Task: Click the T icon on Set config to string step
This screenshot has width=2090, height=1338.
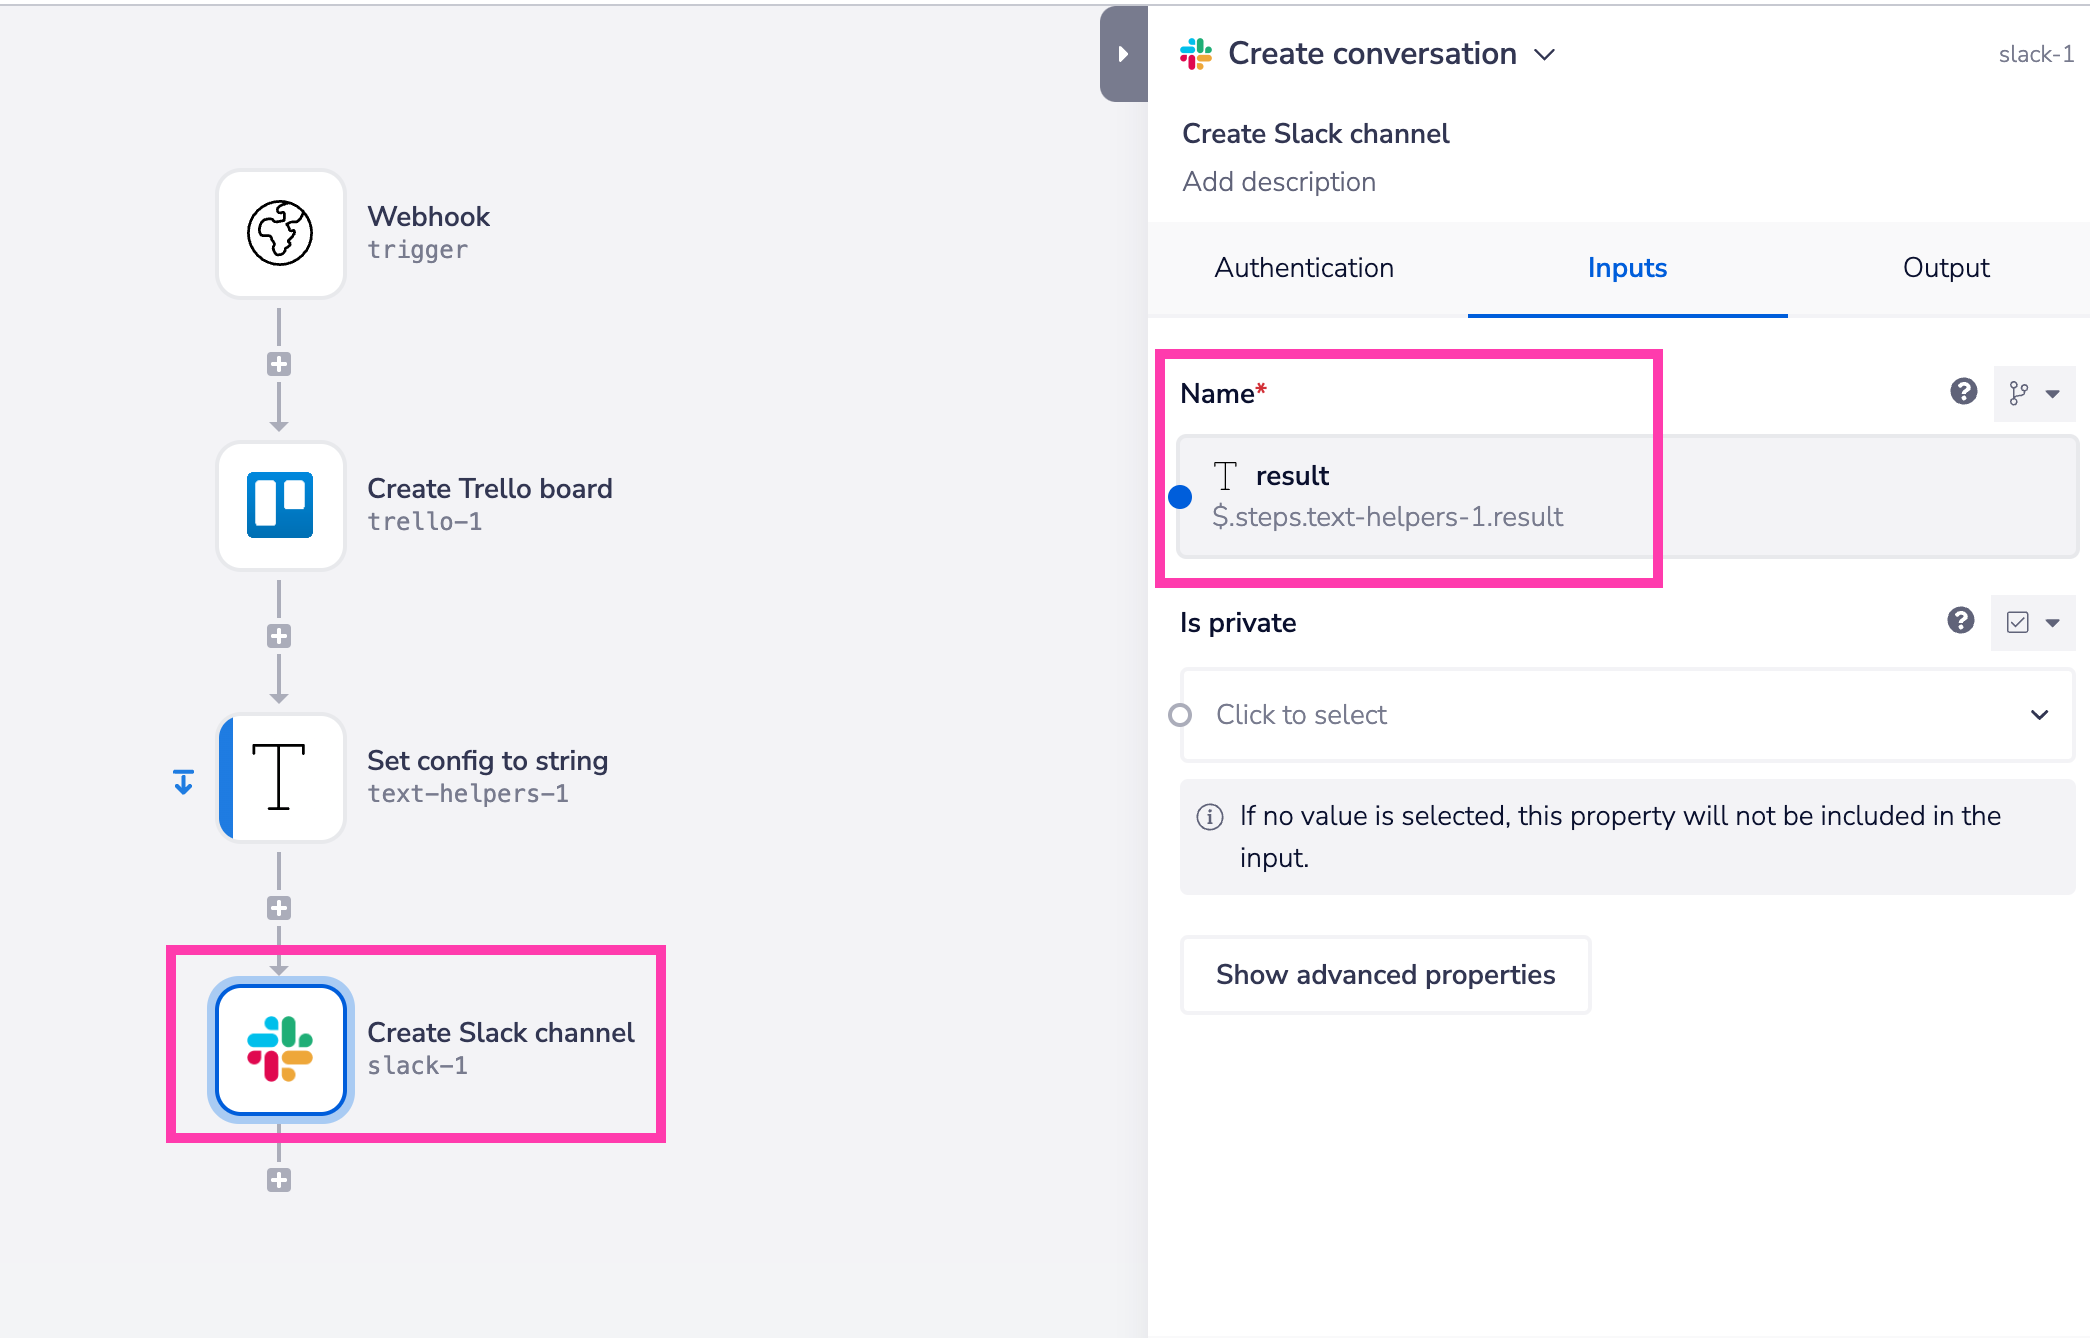Action: coord(280,778)
